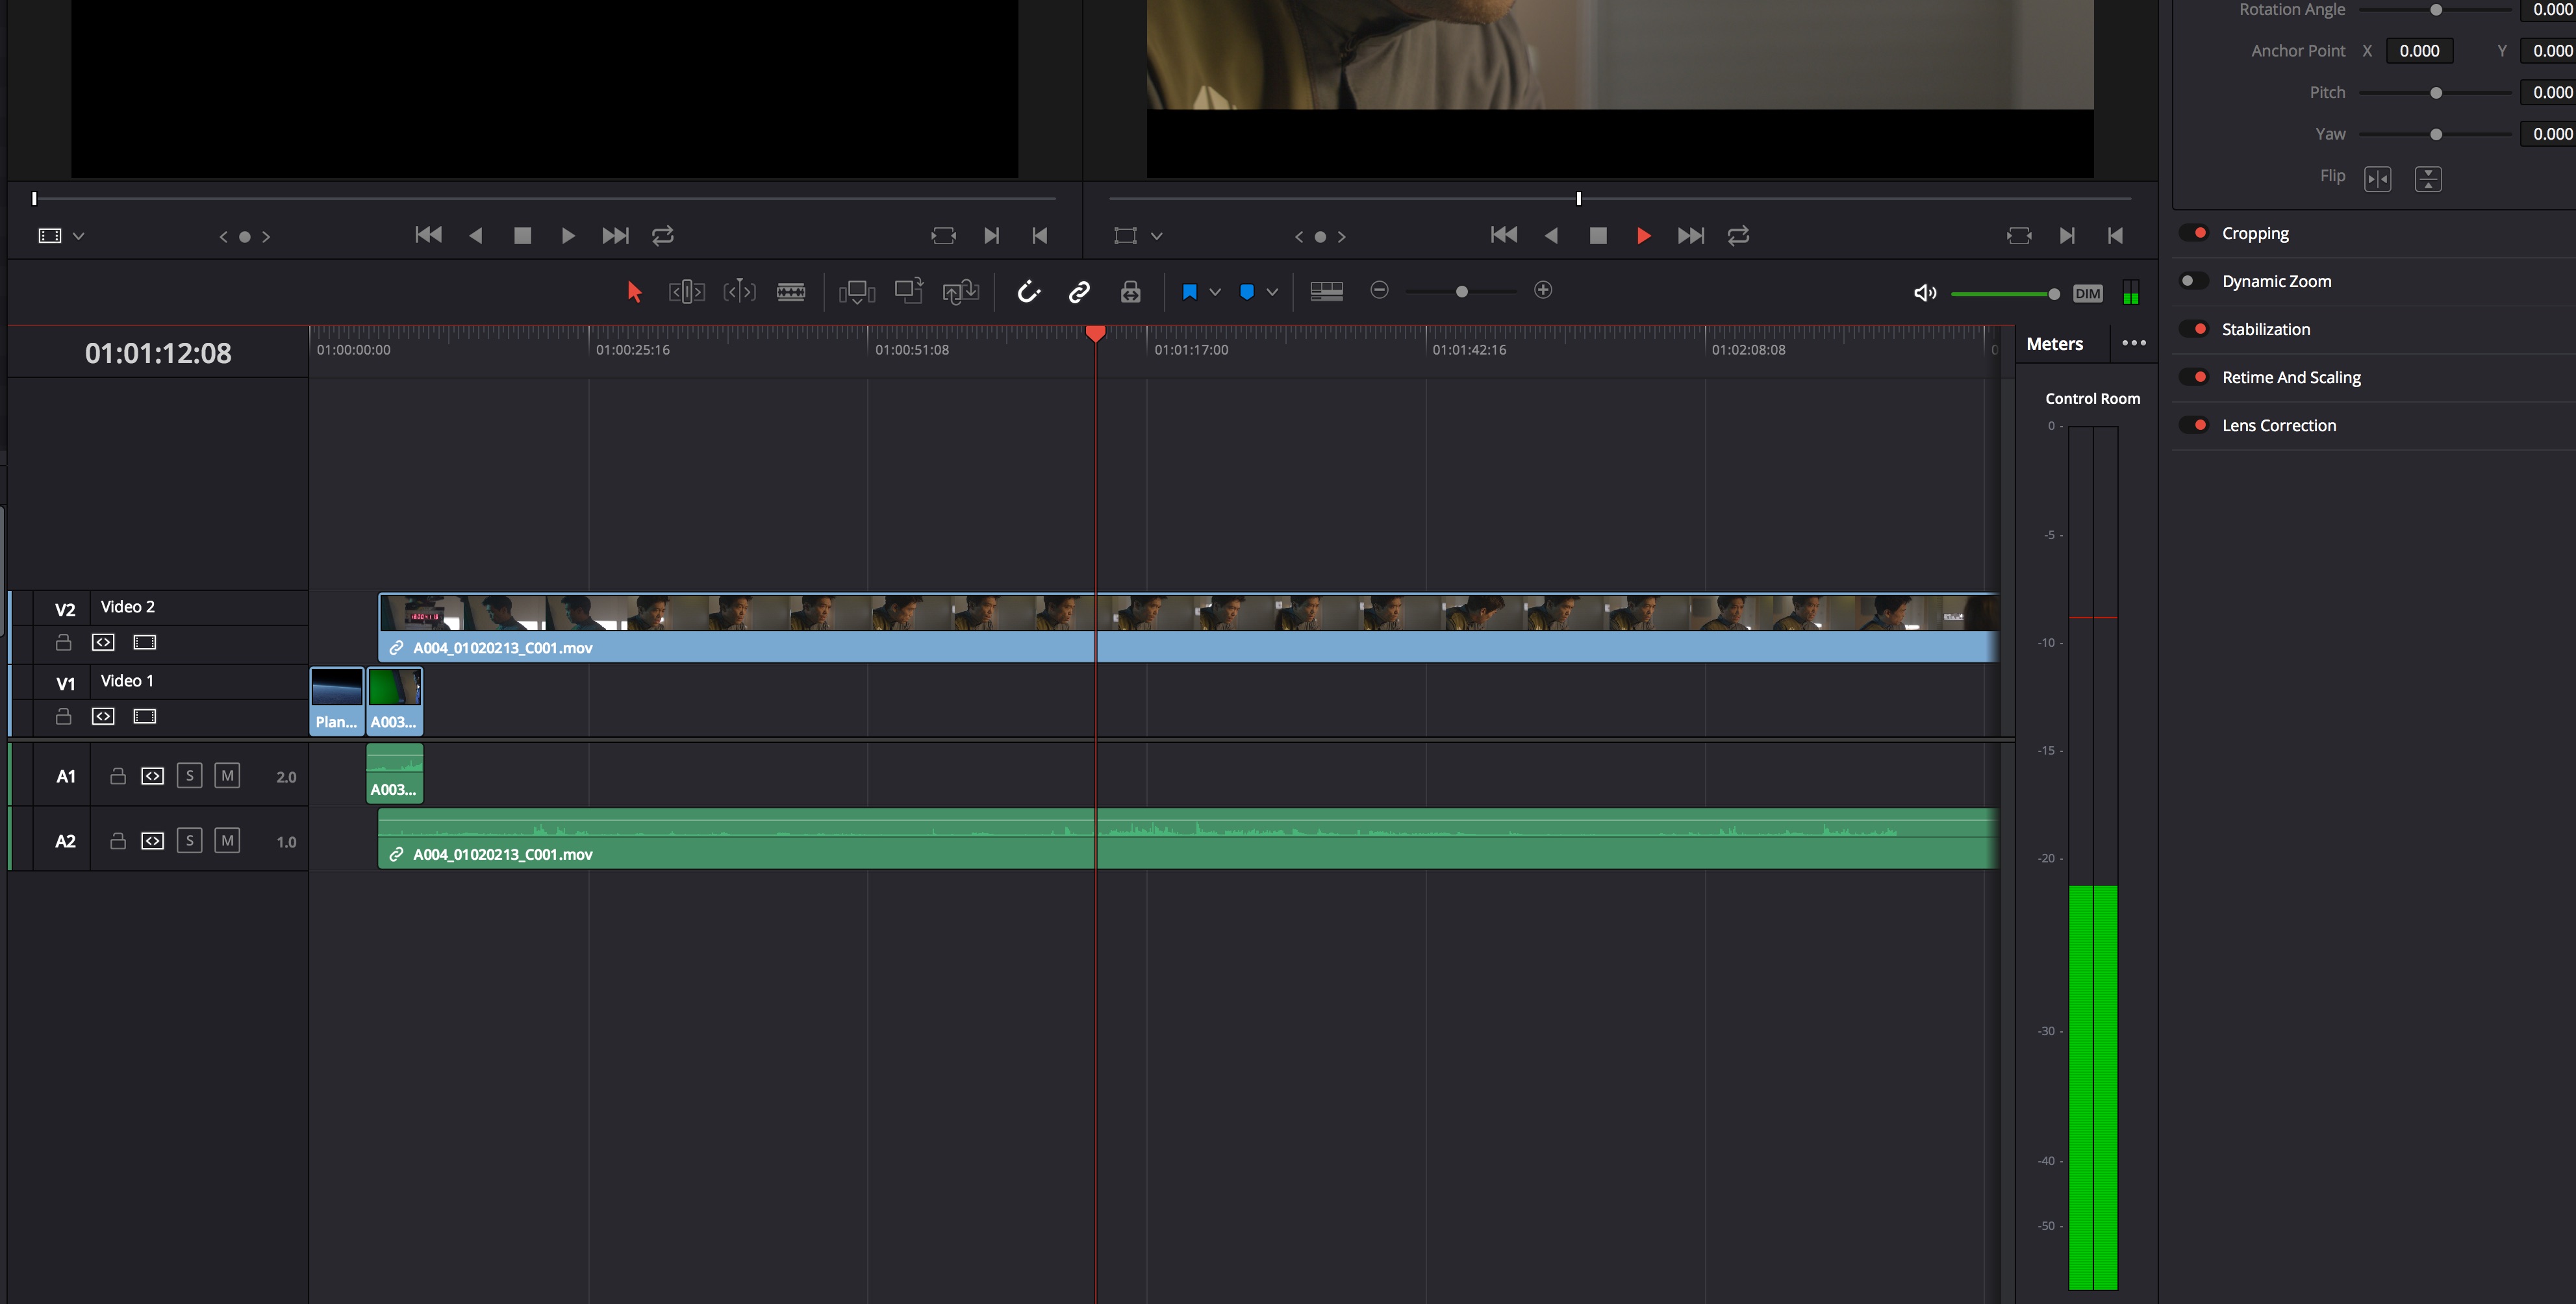The width and height of the screenshot is (2576, 1304).
Task: Click the timeline playhead marker
Action: tap(1095, 333)
